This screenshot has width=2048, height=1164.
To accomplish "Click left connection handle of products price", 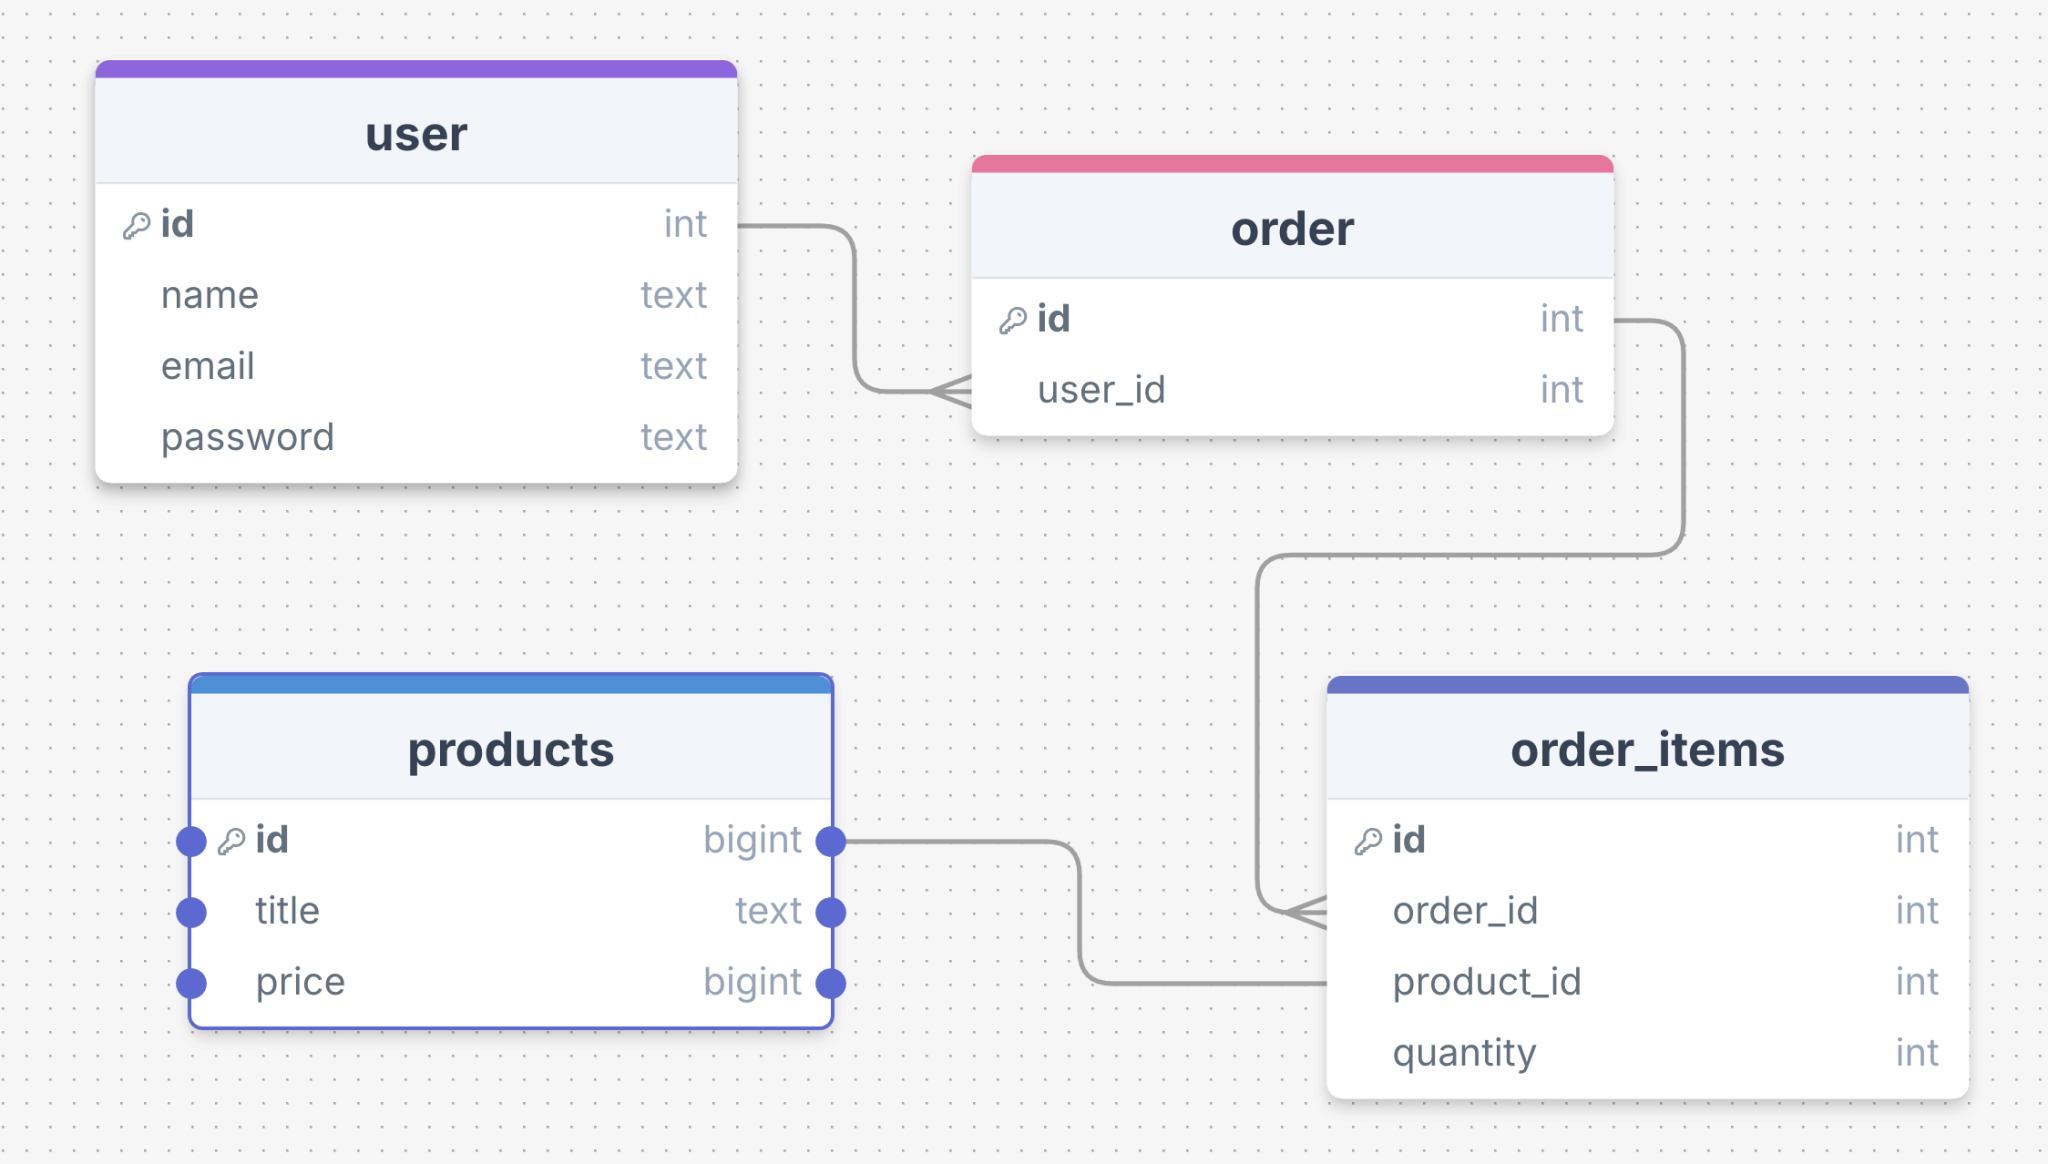I will (x=191, y=984).
